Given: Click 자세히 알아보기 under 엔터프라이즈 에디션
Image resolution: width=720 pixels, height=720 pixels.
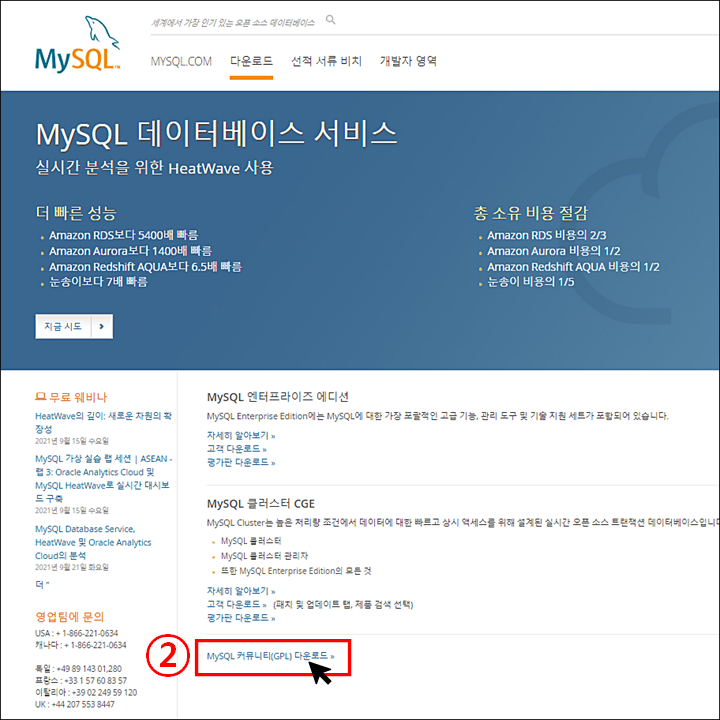Looking at the screenshot, I should click(241, 435).
